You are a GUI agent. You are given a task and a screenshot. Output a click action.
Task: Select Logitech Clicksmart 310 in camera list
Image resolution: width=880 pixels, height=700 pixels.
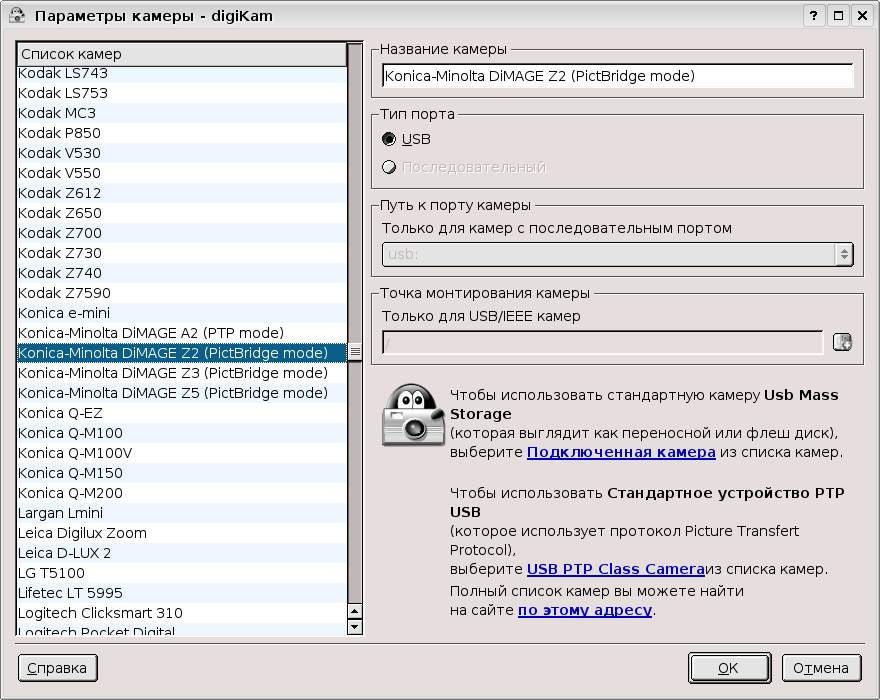(182, 614)
